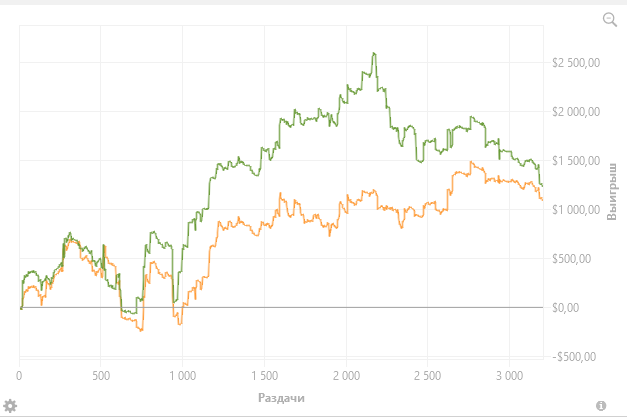
Task: Click the 500 tick on x-axis
Action: point(101,377)
